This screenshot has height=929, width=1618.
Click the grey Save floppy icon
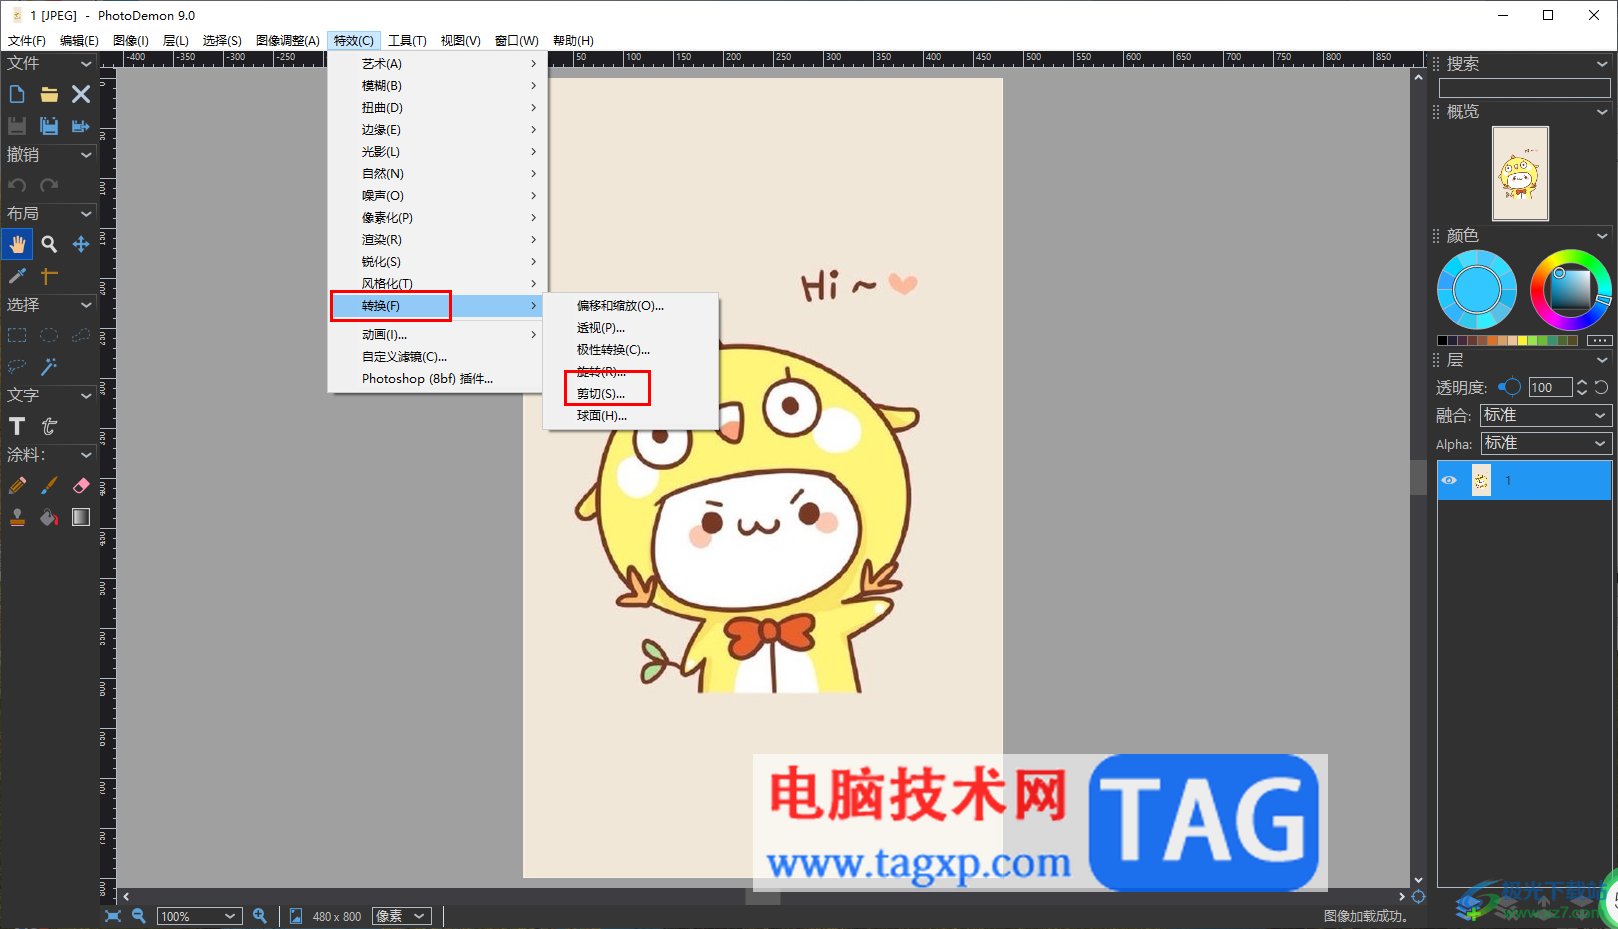(17, 126)
